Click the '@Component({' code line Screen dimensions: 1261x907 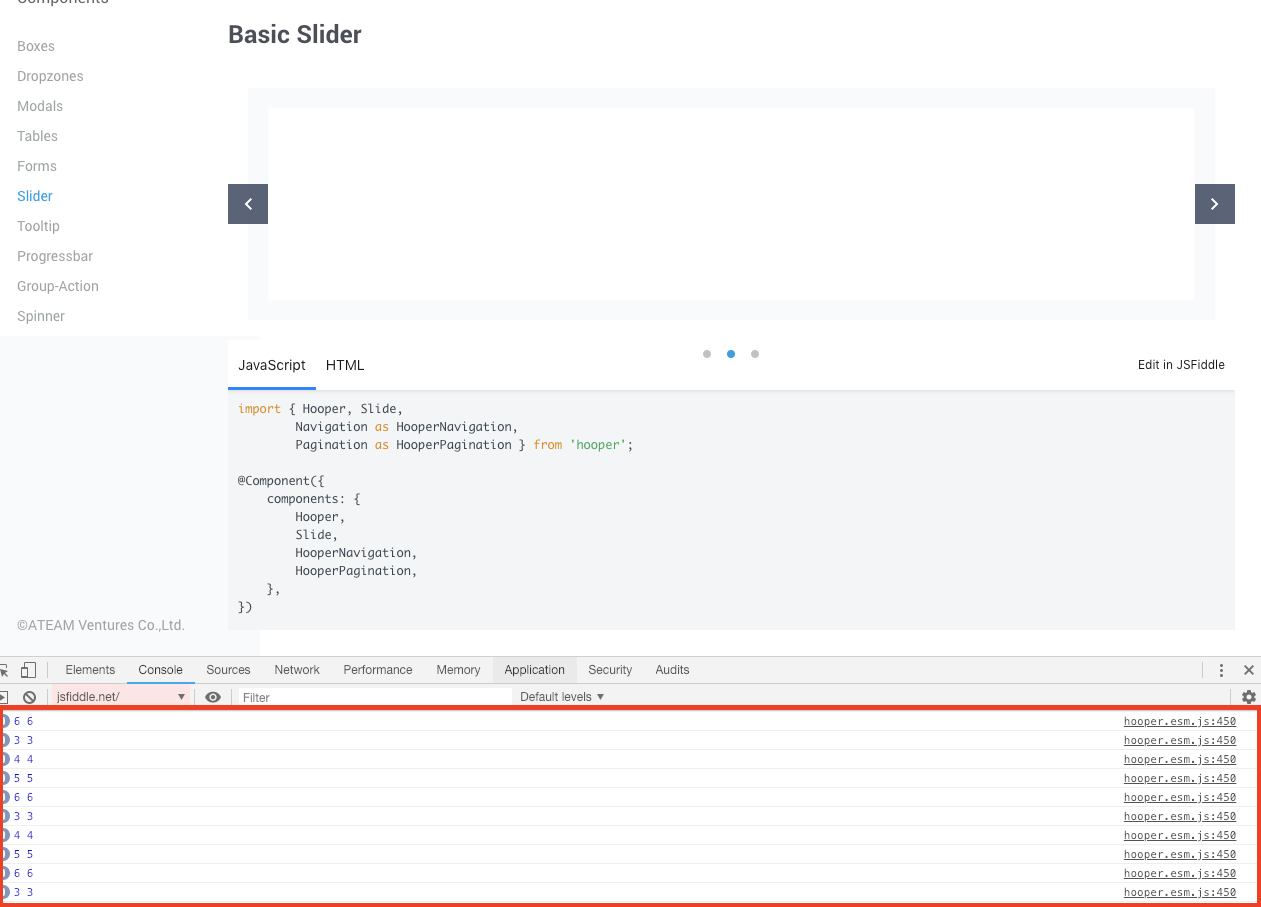click(x=281, y=481)
